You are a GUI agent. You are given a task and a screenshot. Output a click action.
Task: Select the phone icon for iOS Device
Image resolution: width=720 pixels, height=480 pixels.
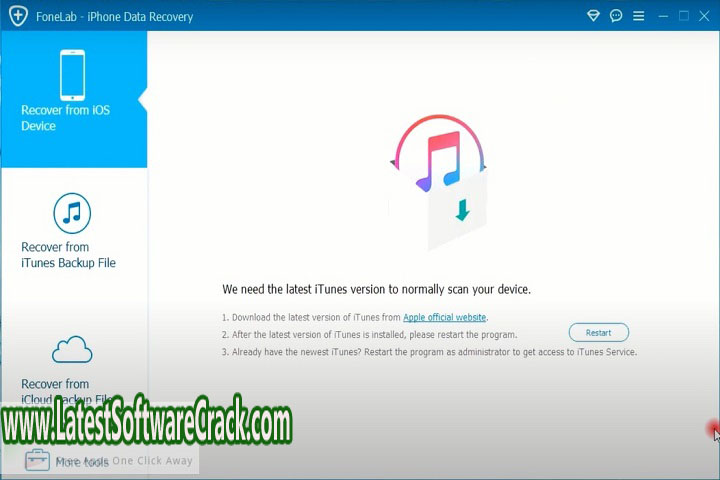click(72, 75)
